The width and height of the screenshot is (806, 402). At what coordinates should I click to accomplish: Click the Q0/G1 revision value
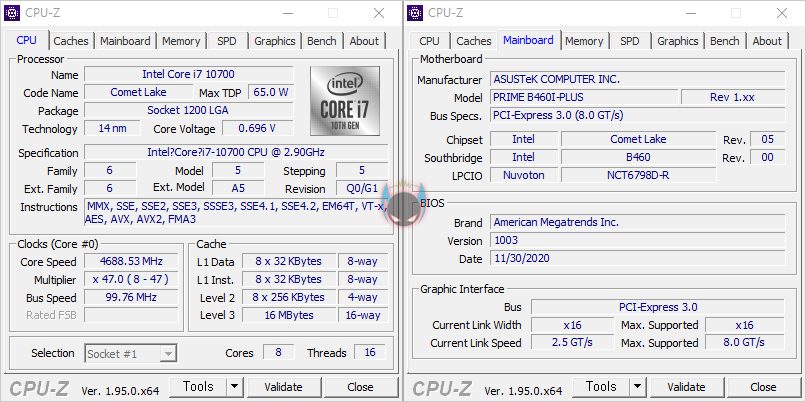pyautogui.click(x=362, y=188)
